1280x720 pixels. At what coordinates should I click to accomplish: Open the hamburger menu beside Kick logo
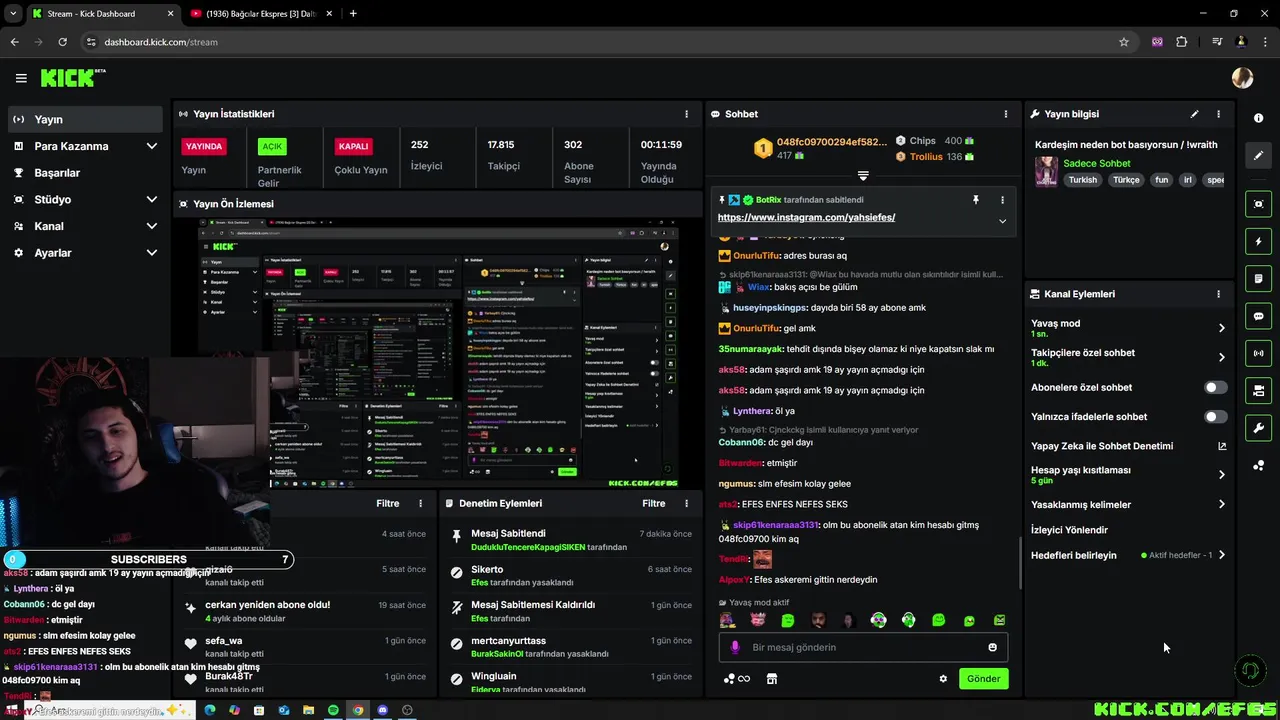coord(21,78)
